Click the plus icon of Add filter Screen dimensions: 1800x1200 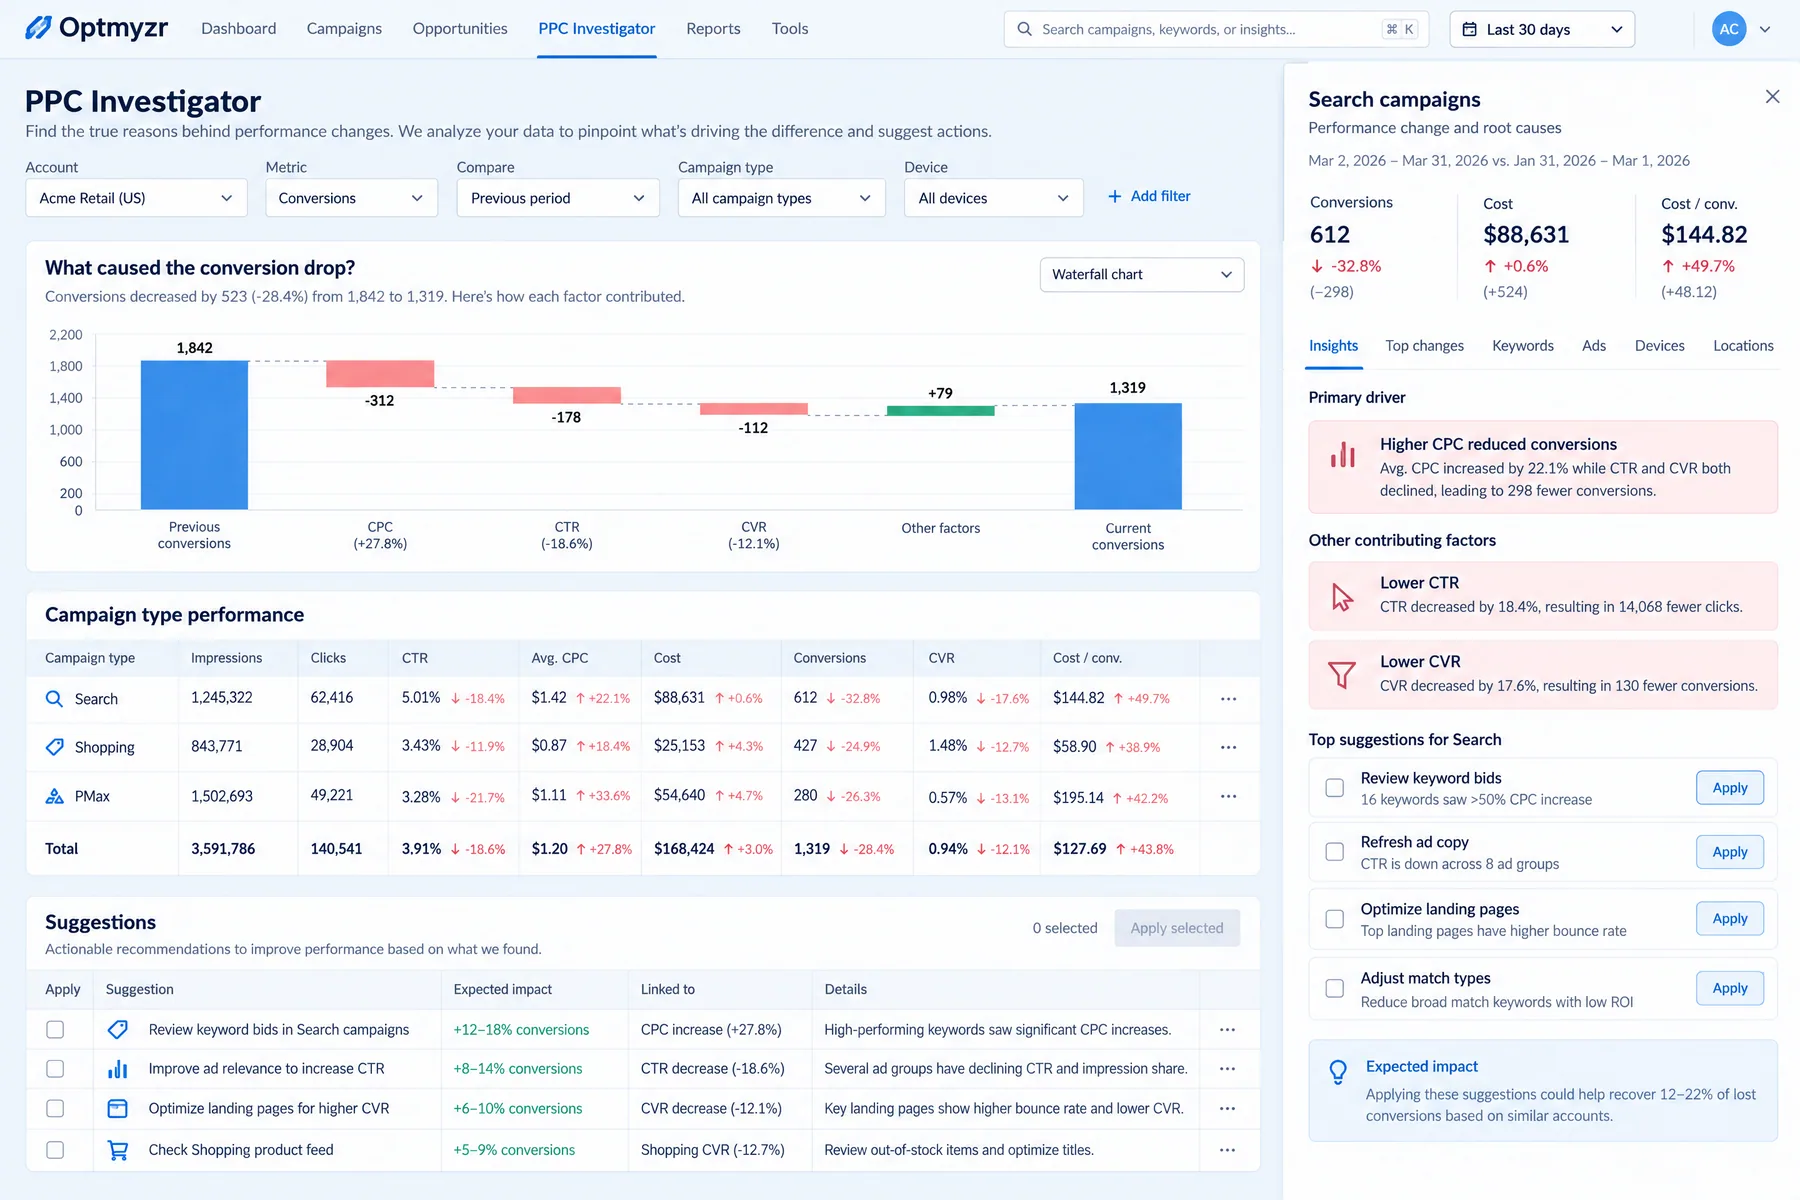click(x=1115, y=196)
